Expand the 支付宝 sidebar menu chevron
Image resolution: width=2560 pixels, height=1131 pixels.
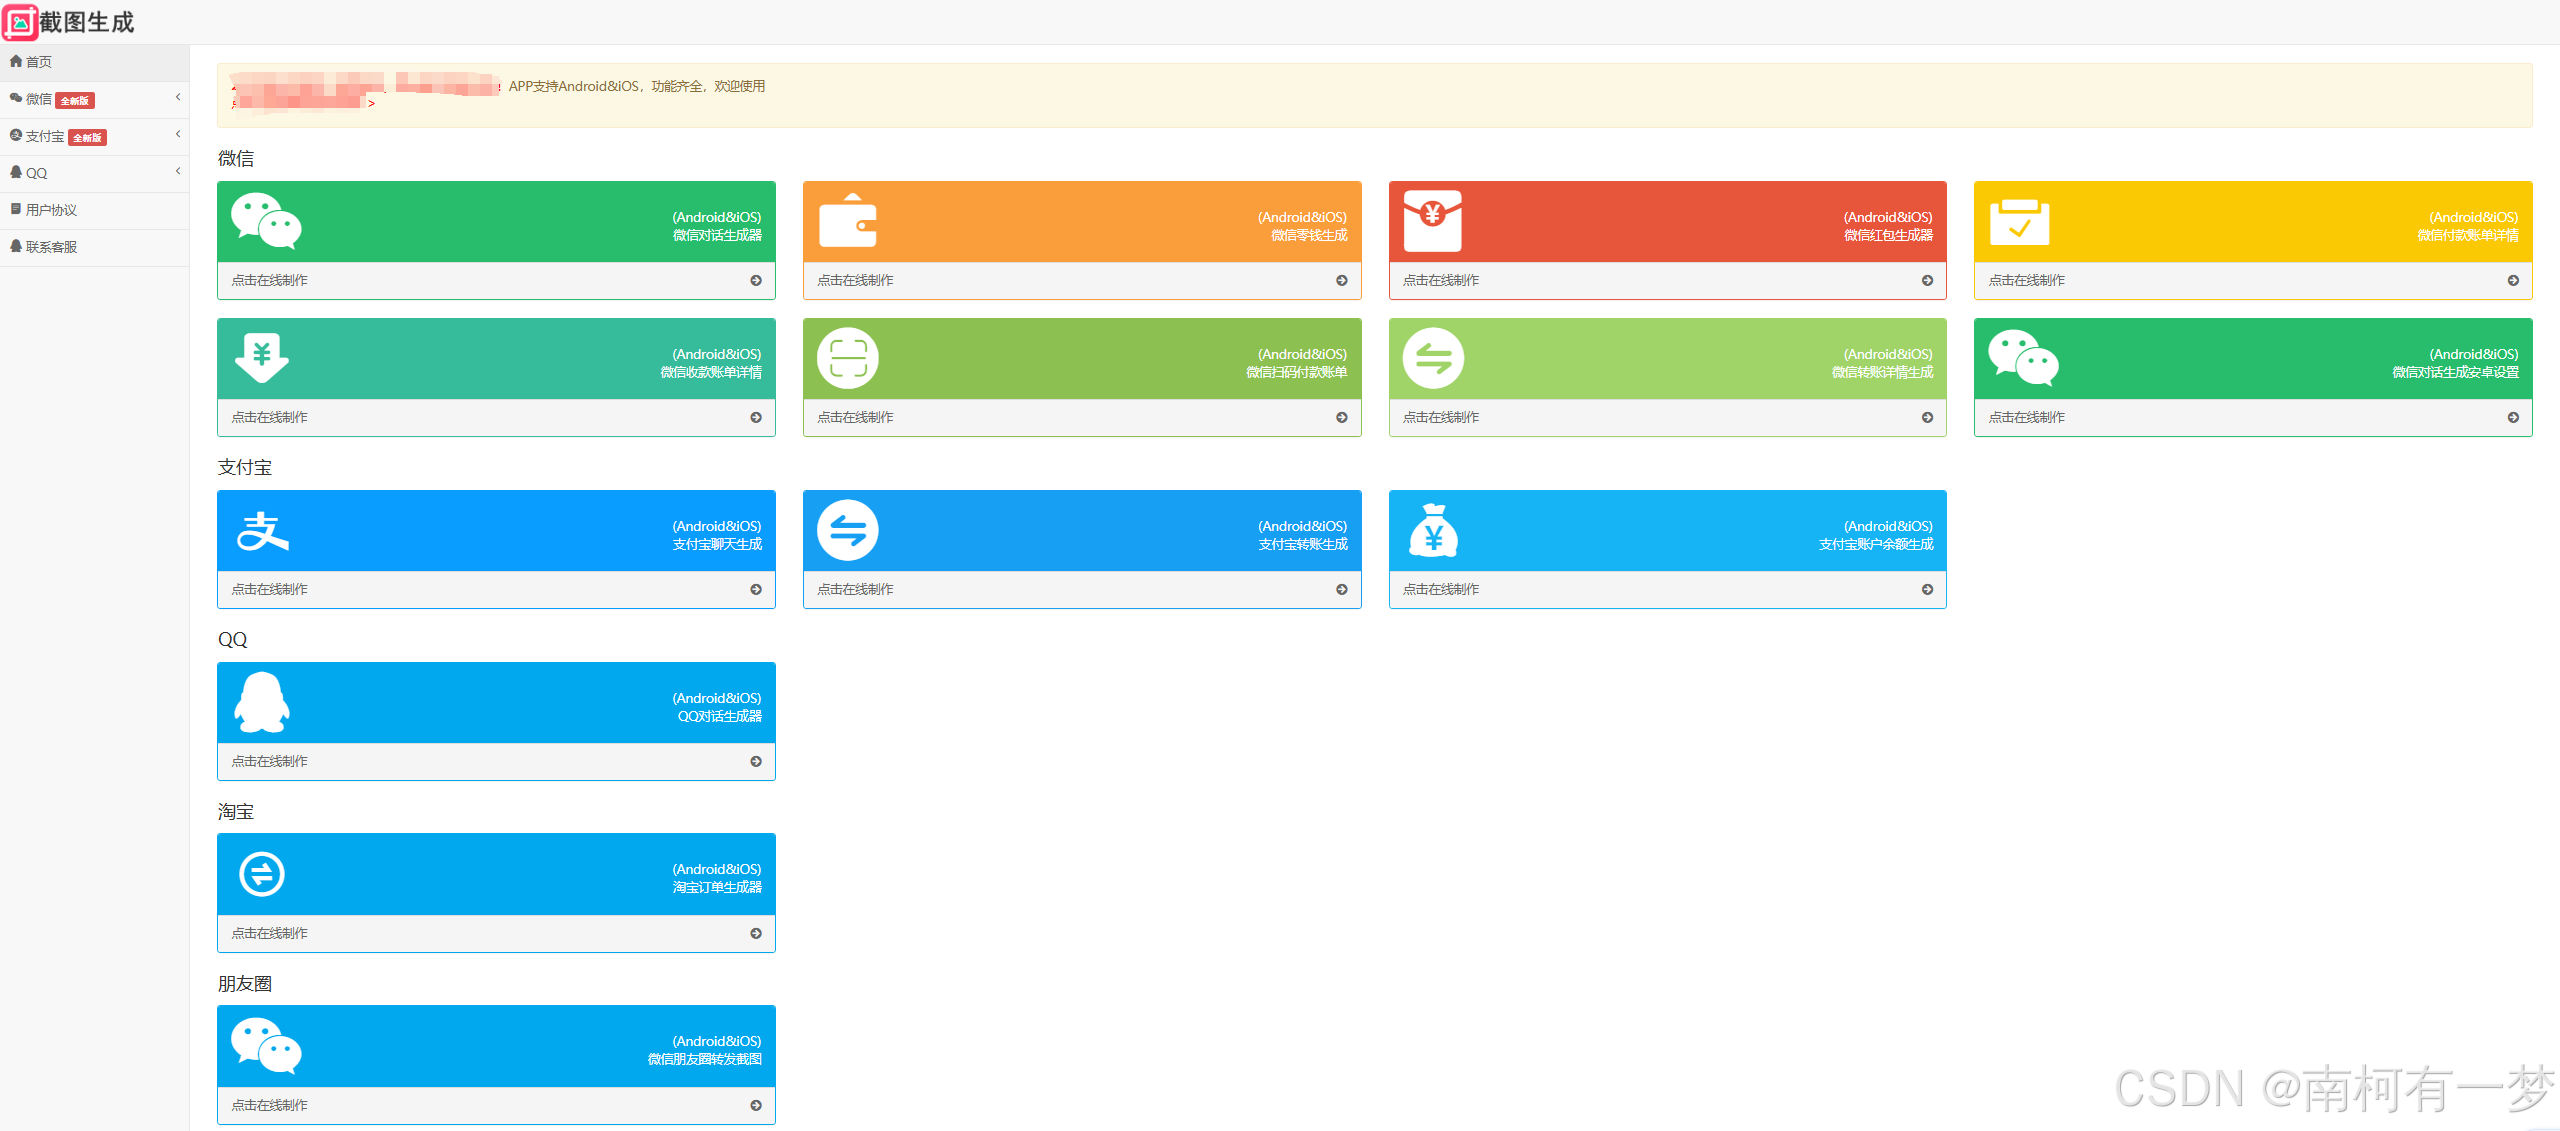(178, 134)
